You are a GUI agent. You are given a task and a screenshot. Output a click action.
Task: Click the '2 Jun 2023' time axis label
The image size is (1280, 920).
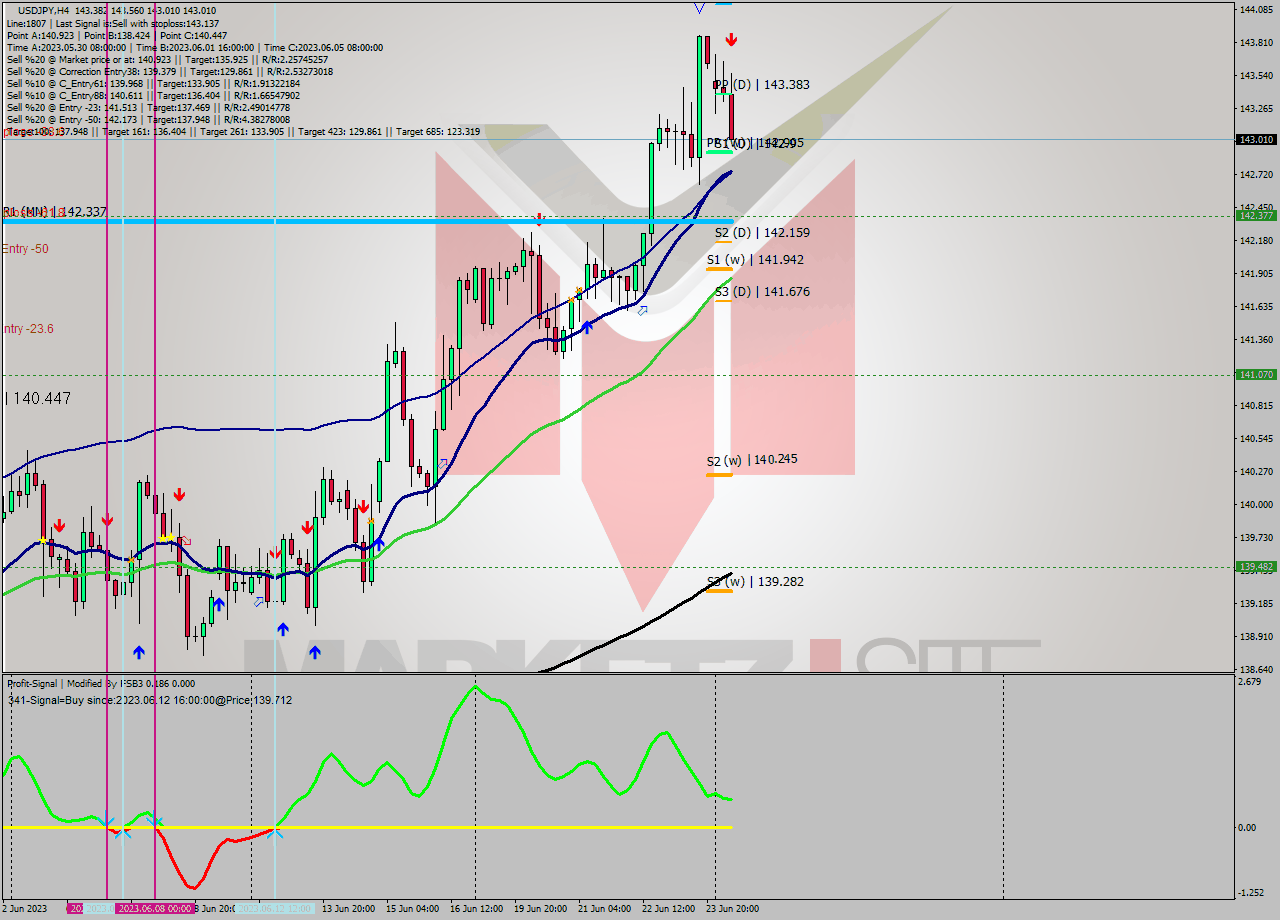[26, 909]
